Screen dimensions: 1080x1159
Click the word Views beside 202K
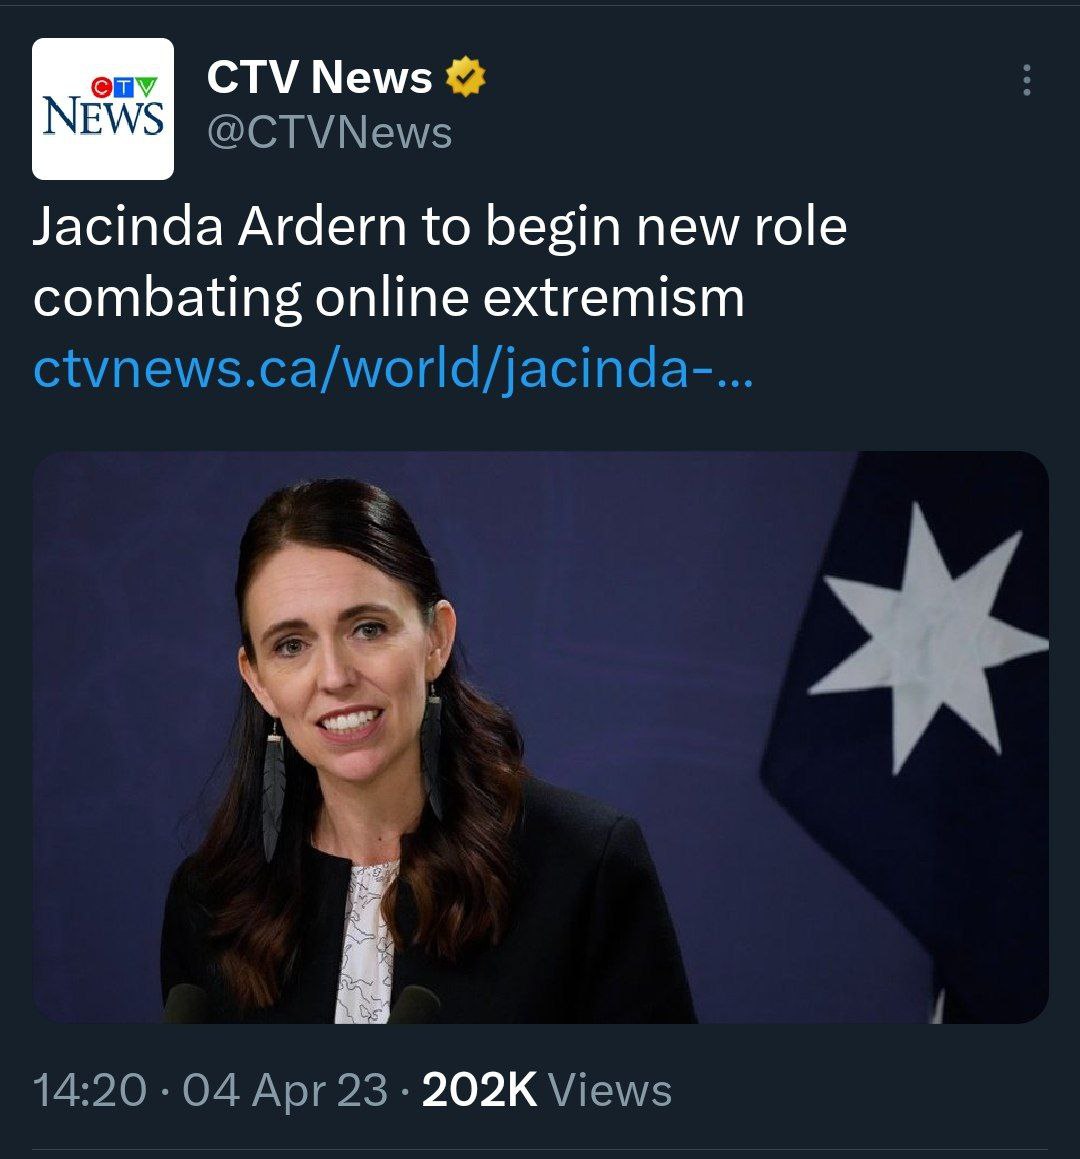click(610, 1090)
